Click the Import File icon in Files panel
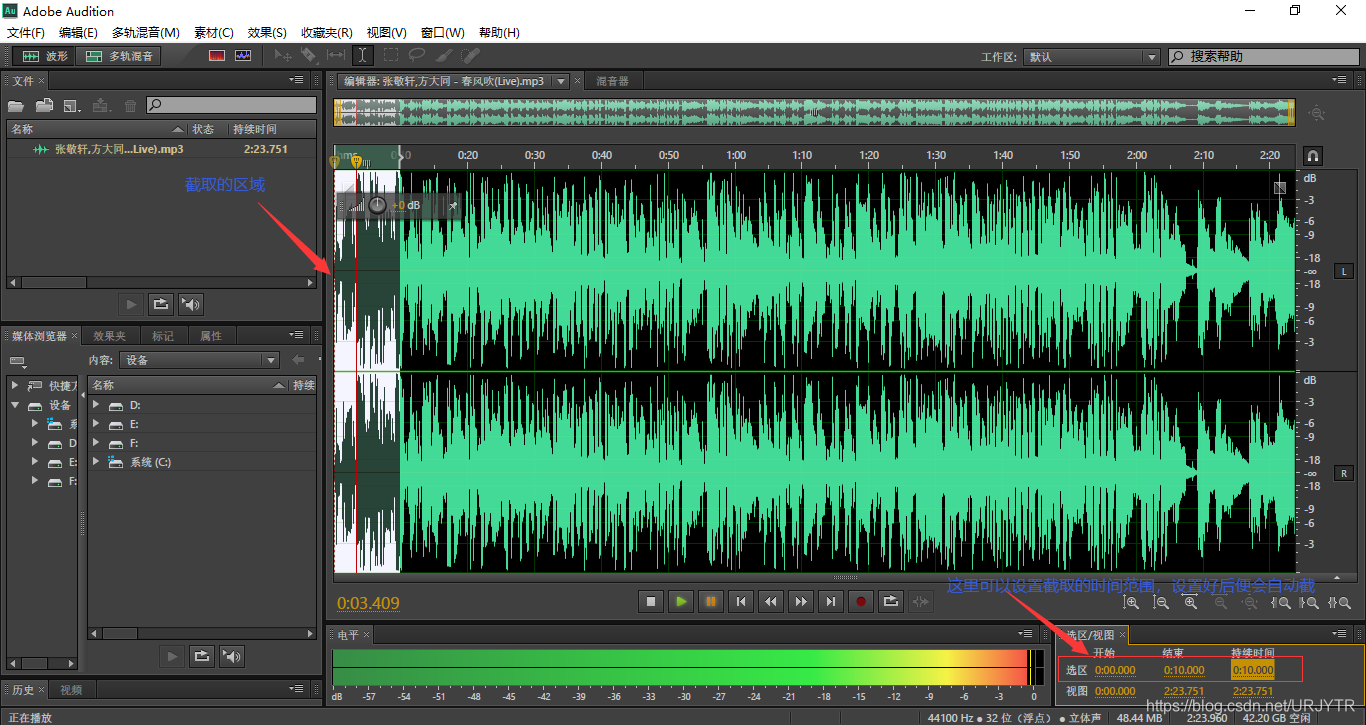The width and height of the screenshot is (1366, 725). click(44, 105)
